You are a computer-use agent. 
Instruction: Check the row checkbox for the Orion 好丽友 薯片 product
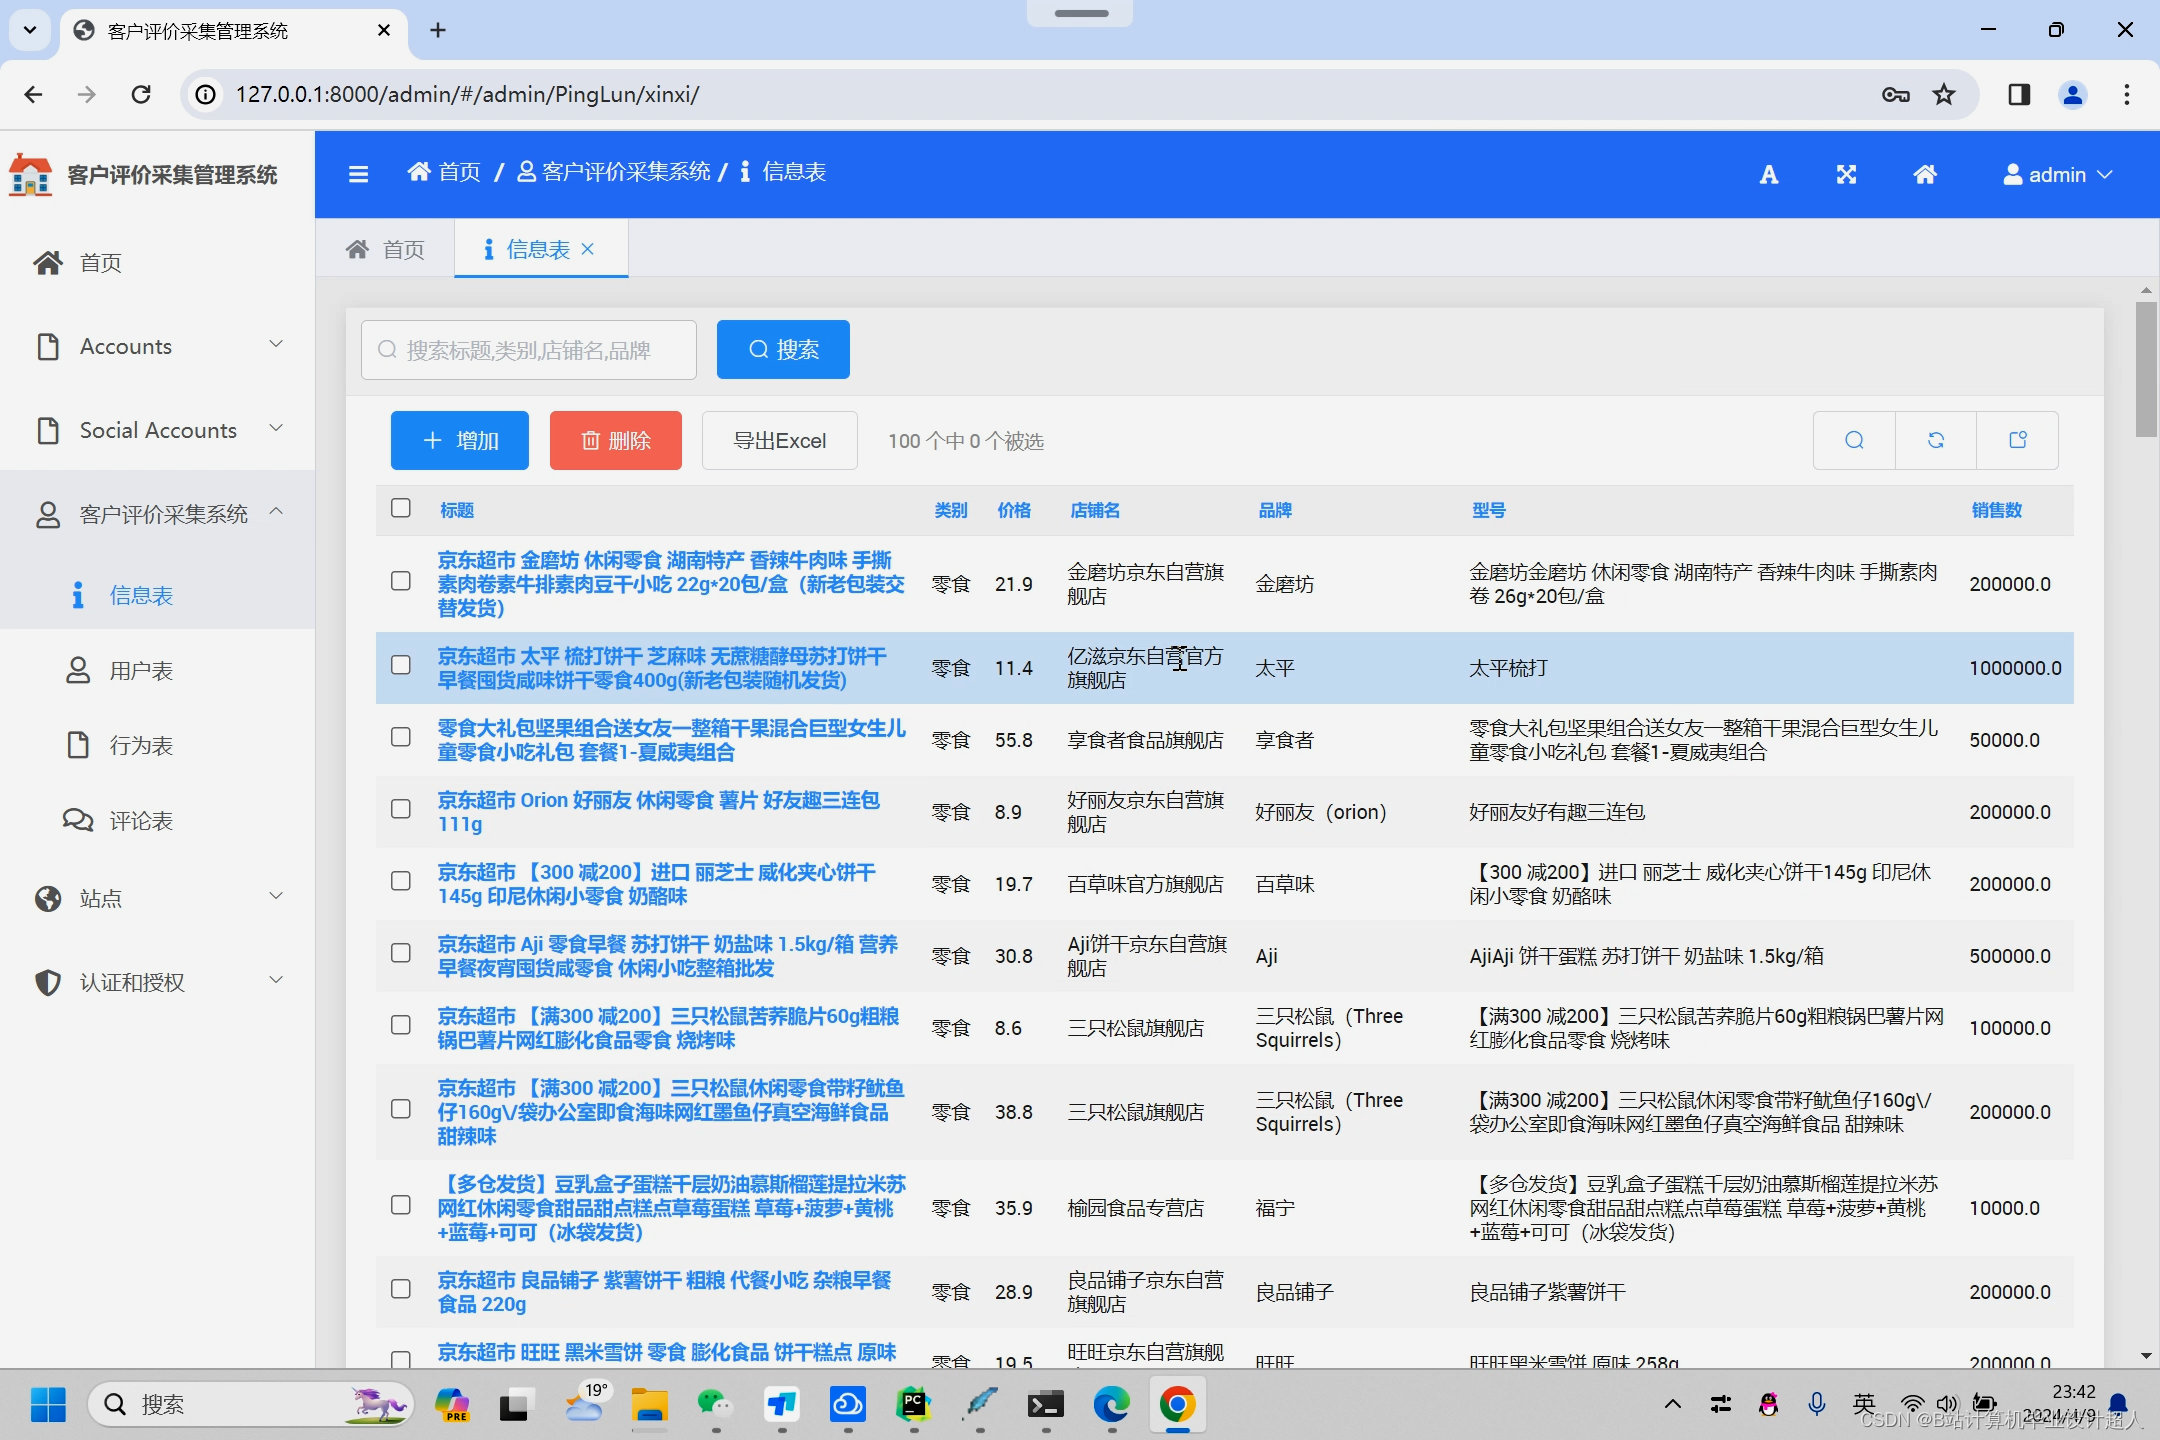(x=401, y=809)
